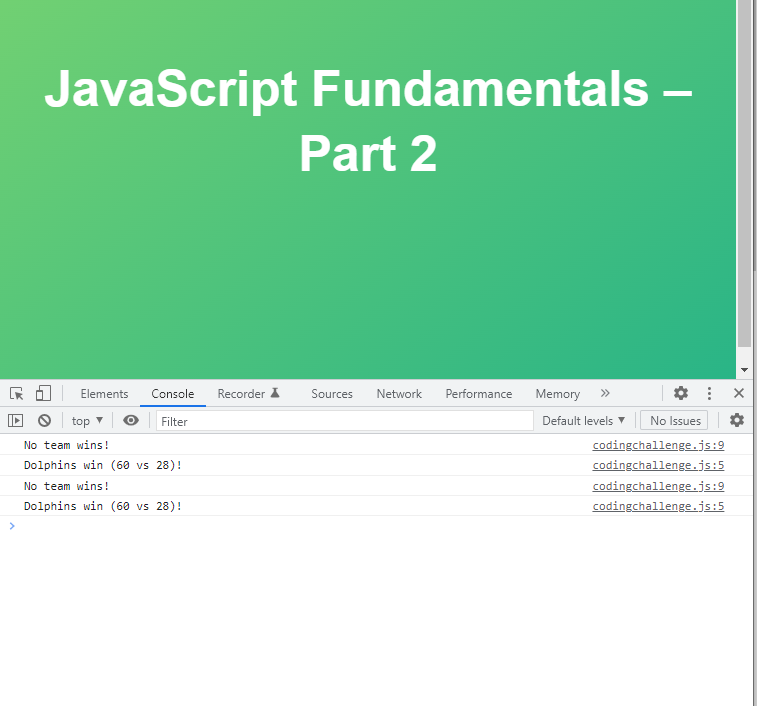Open codingchallenge.js:5 link in second log row
The width and height of the screenshot is (757, 706).
pos(658,466)
